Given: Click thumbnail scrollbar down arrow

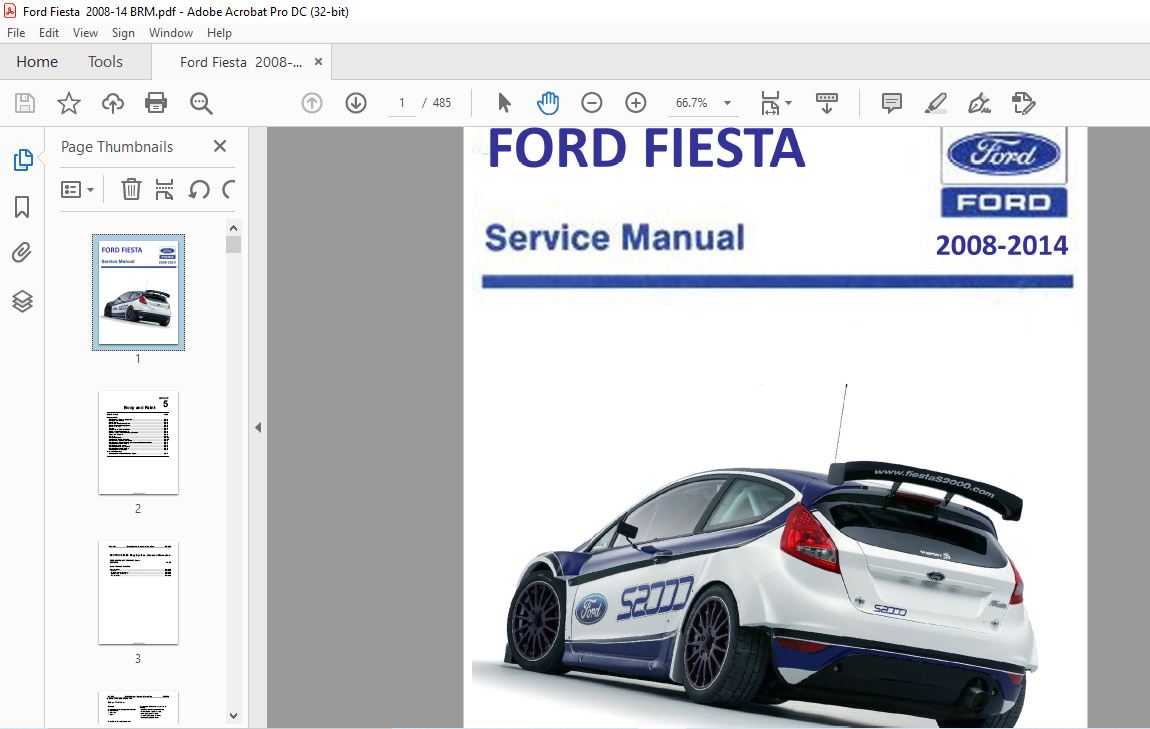Looking at the screenshot, I should click(233, 716).
